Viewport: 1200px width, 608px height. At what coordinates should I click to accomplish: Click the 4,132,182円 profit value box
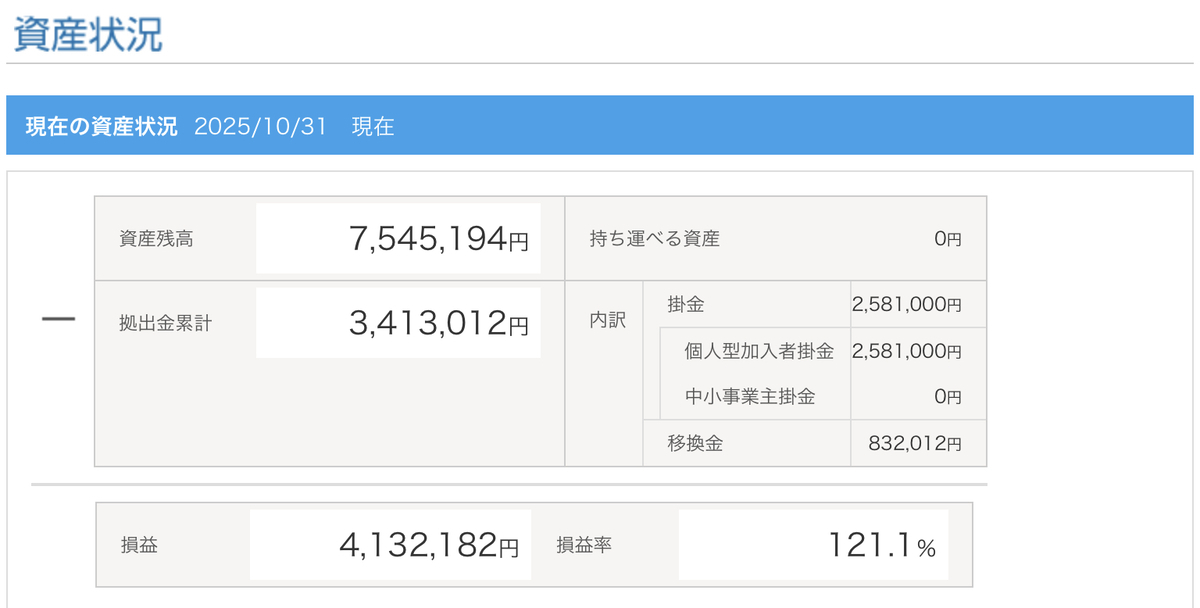tap(428, 545)
